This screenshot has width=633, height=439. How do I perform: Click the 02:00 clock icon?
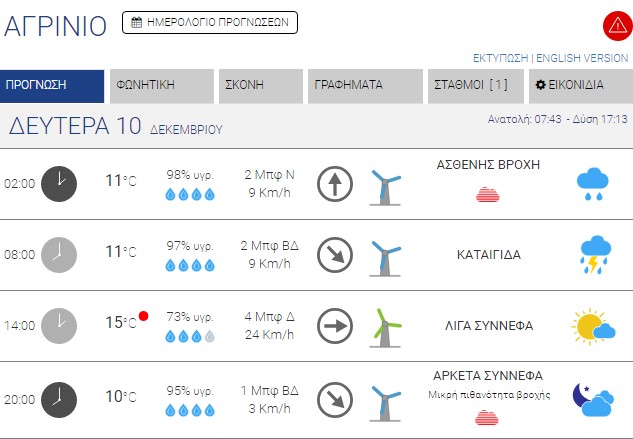(x=58, y=183)
